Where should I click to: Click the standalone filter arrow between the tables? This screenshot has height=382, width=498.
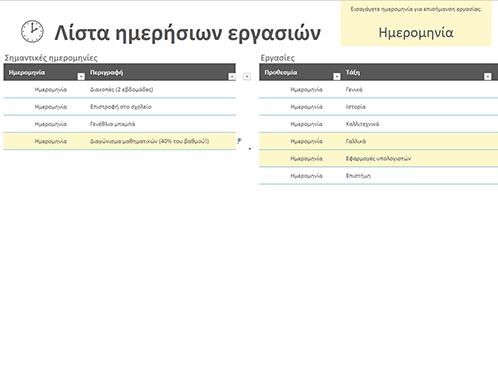click(247, 77)
